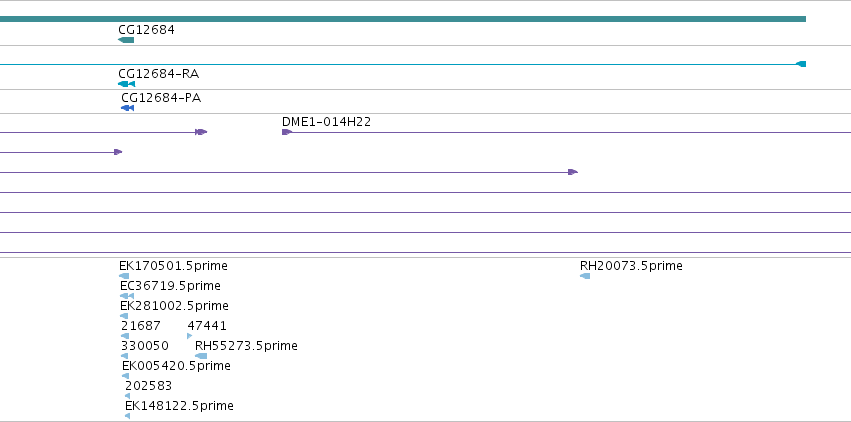Click the 21687 label
Screen dimensions: 851x422
click(x=141, y=326)
